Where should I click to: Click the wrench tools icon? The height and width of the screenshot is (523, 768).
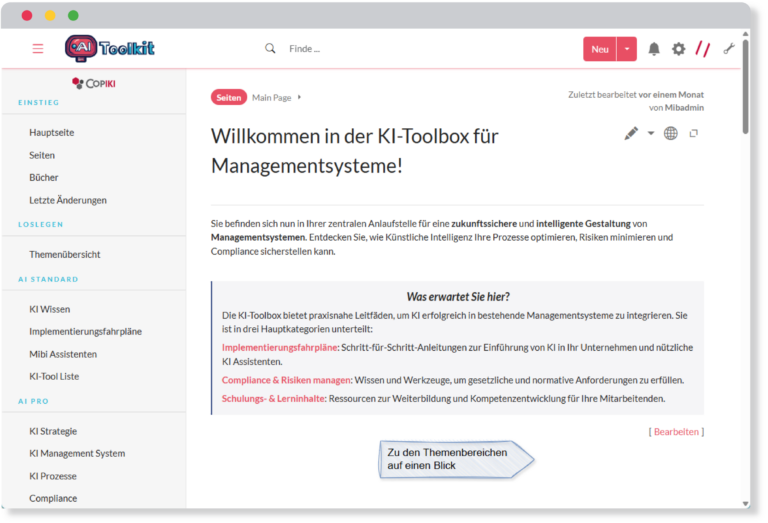click(x=729, y=48)
